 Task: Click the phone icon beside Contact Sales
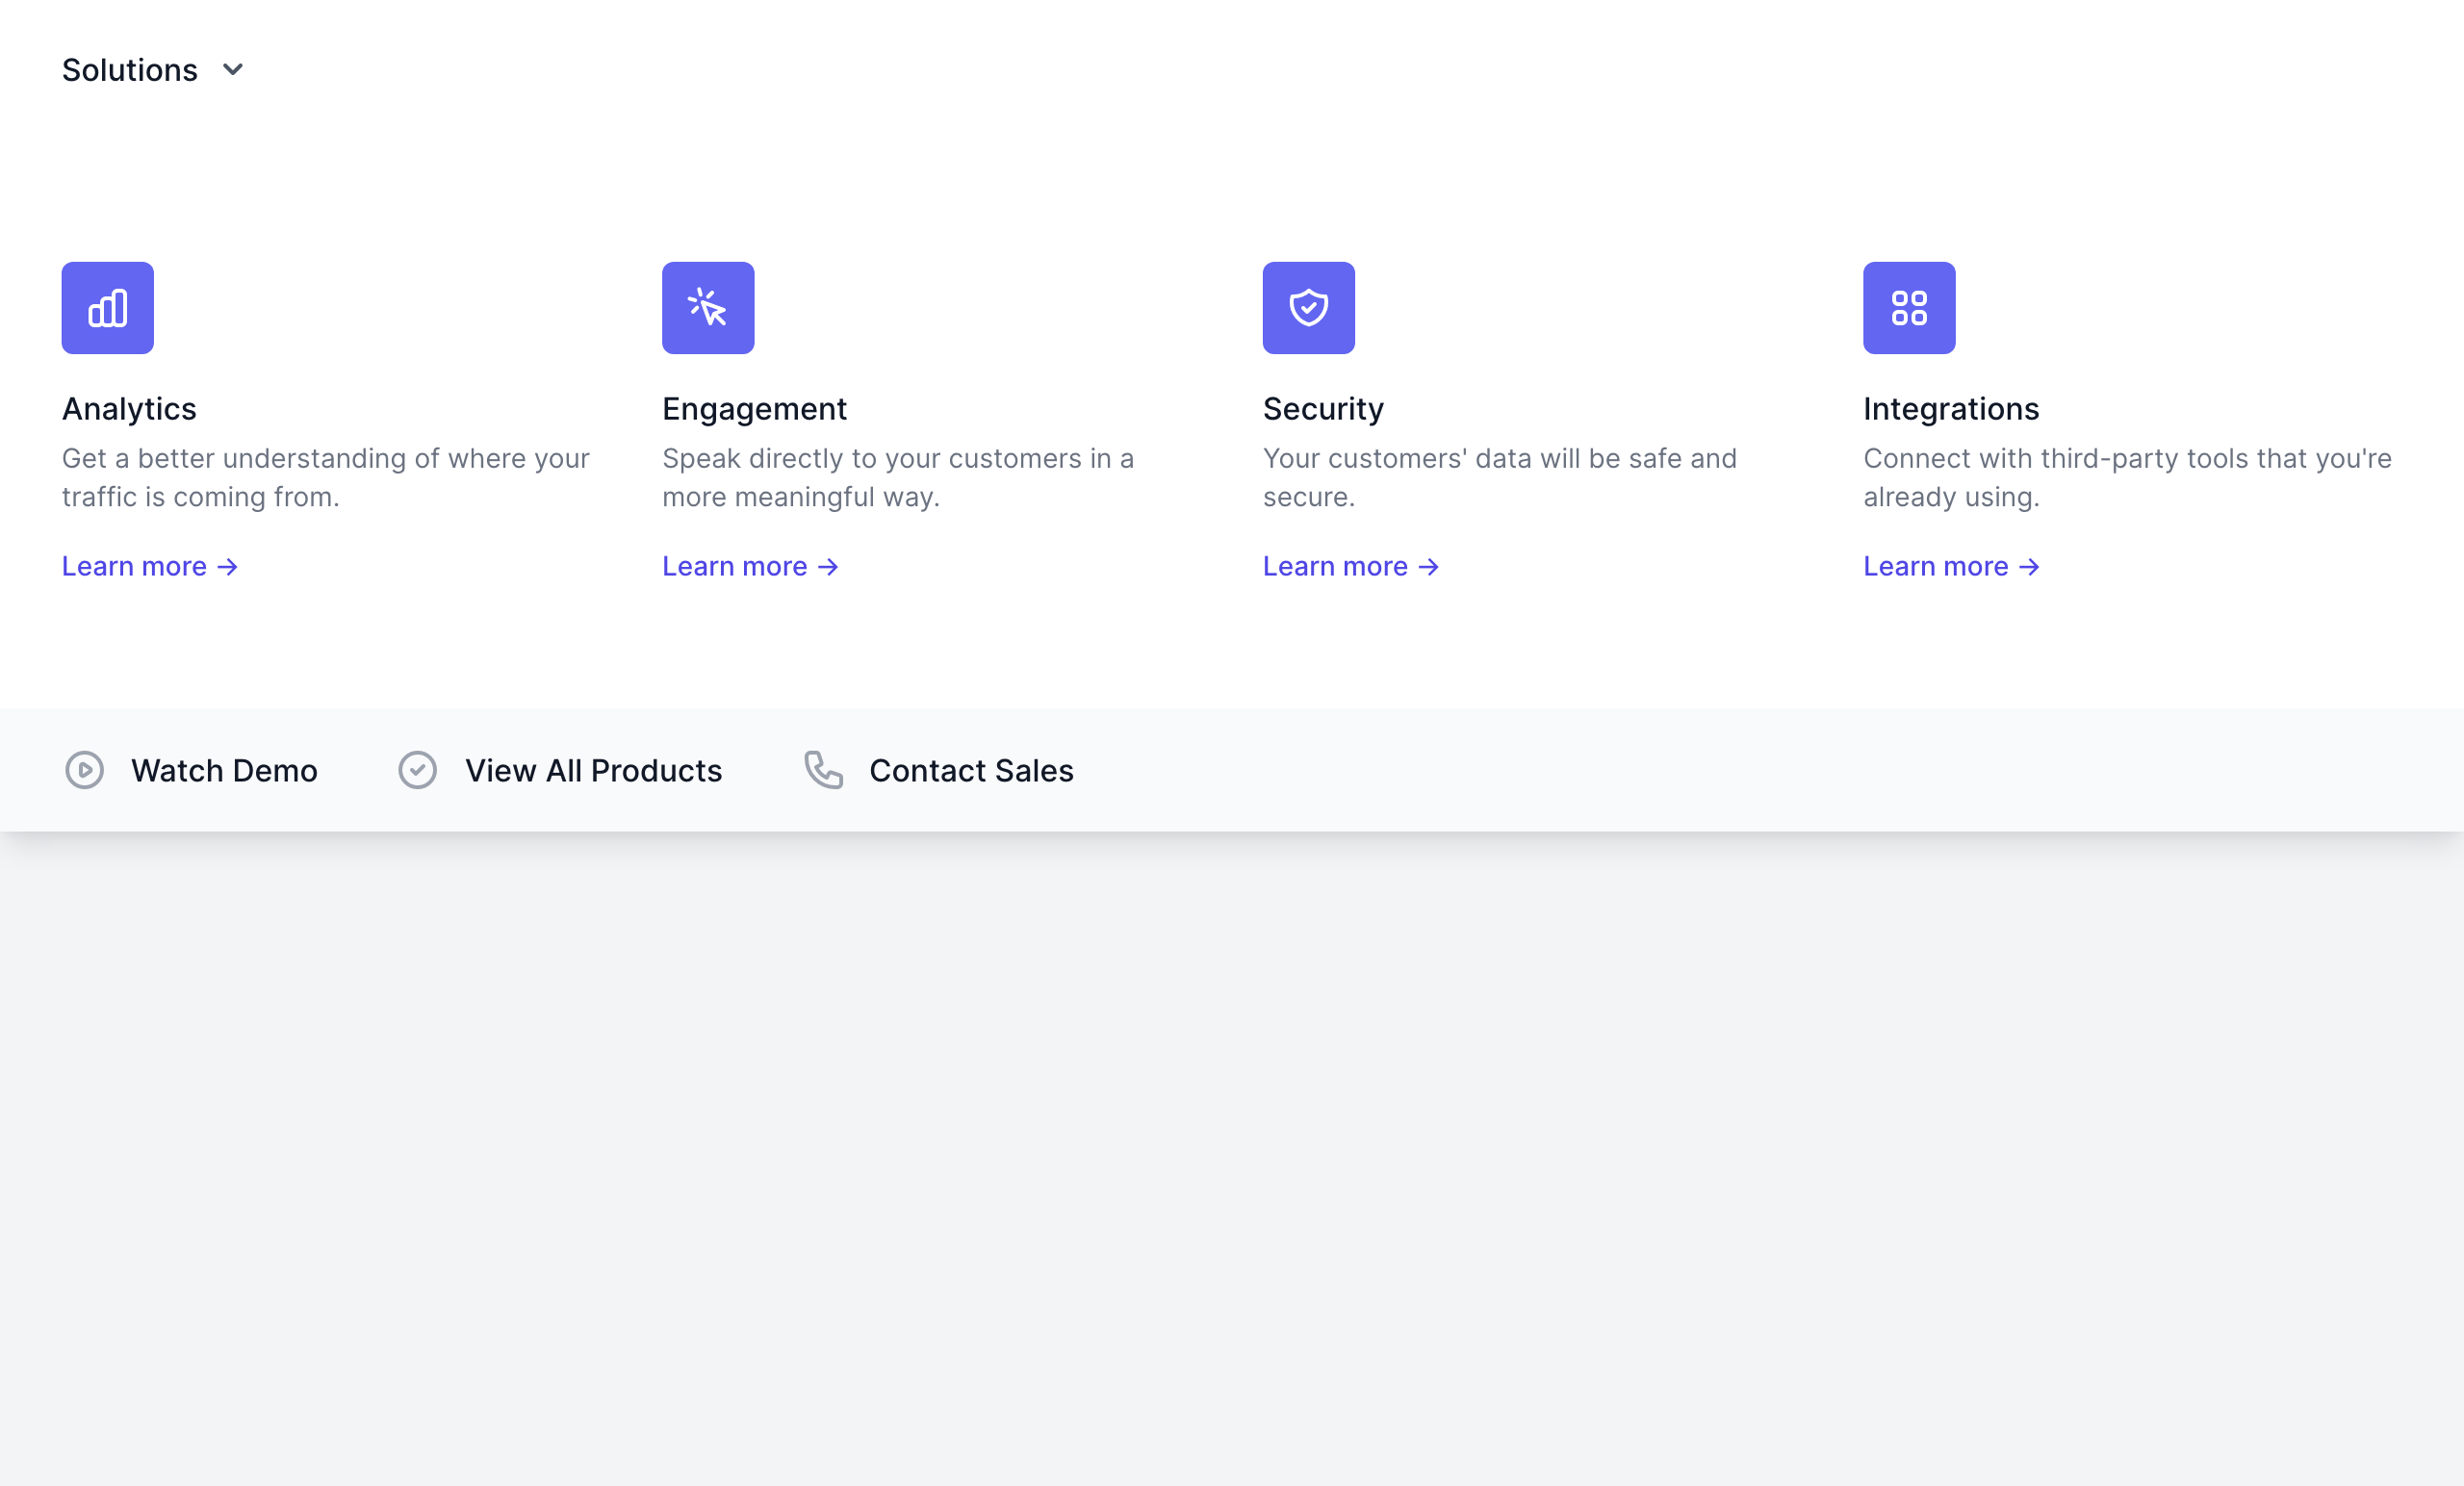point(823,770)
